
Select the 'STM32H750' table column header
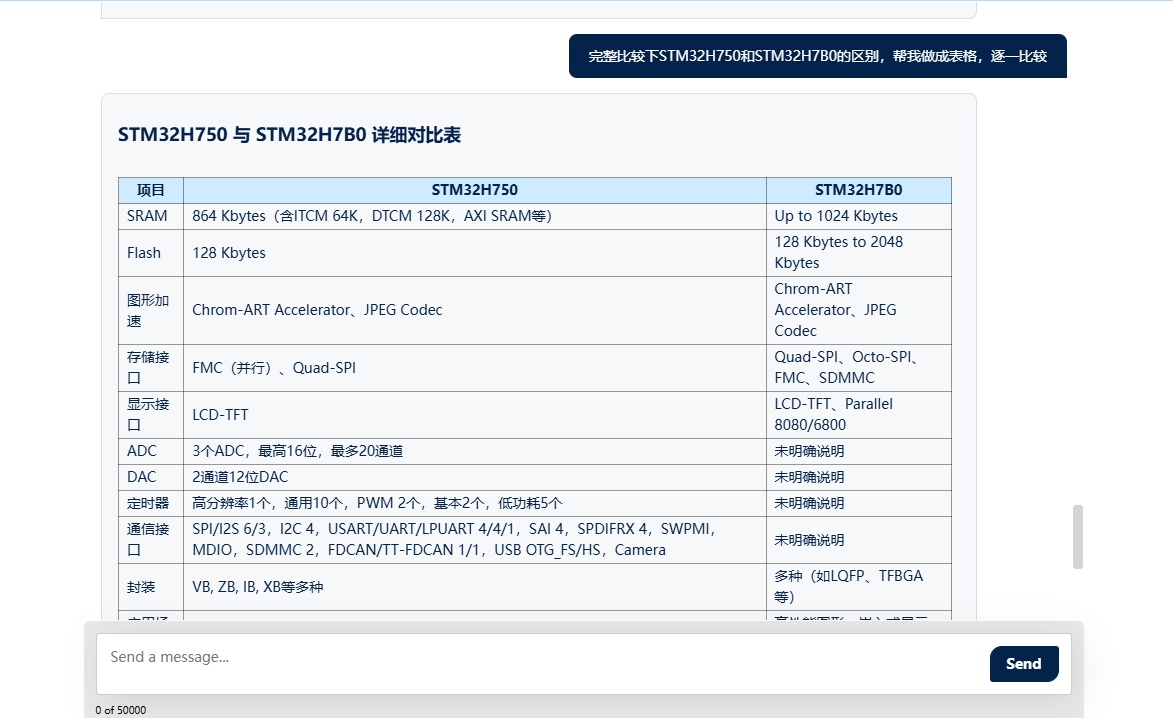[474, 190]
